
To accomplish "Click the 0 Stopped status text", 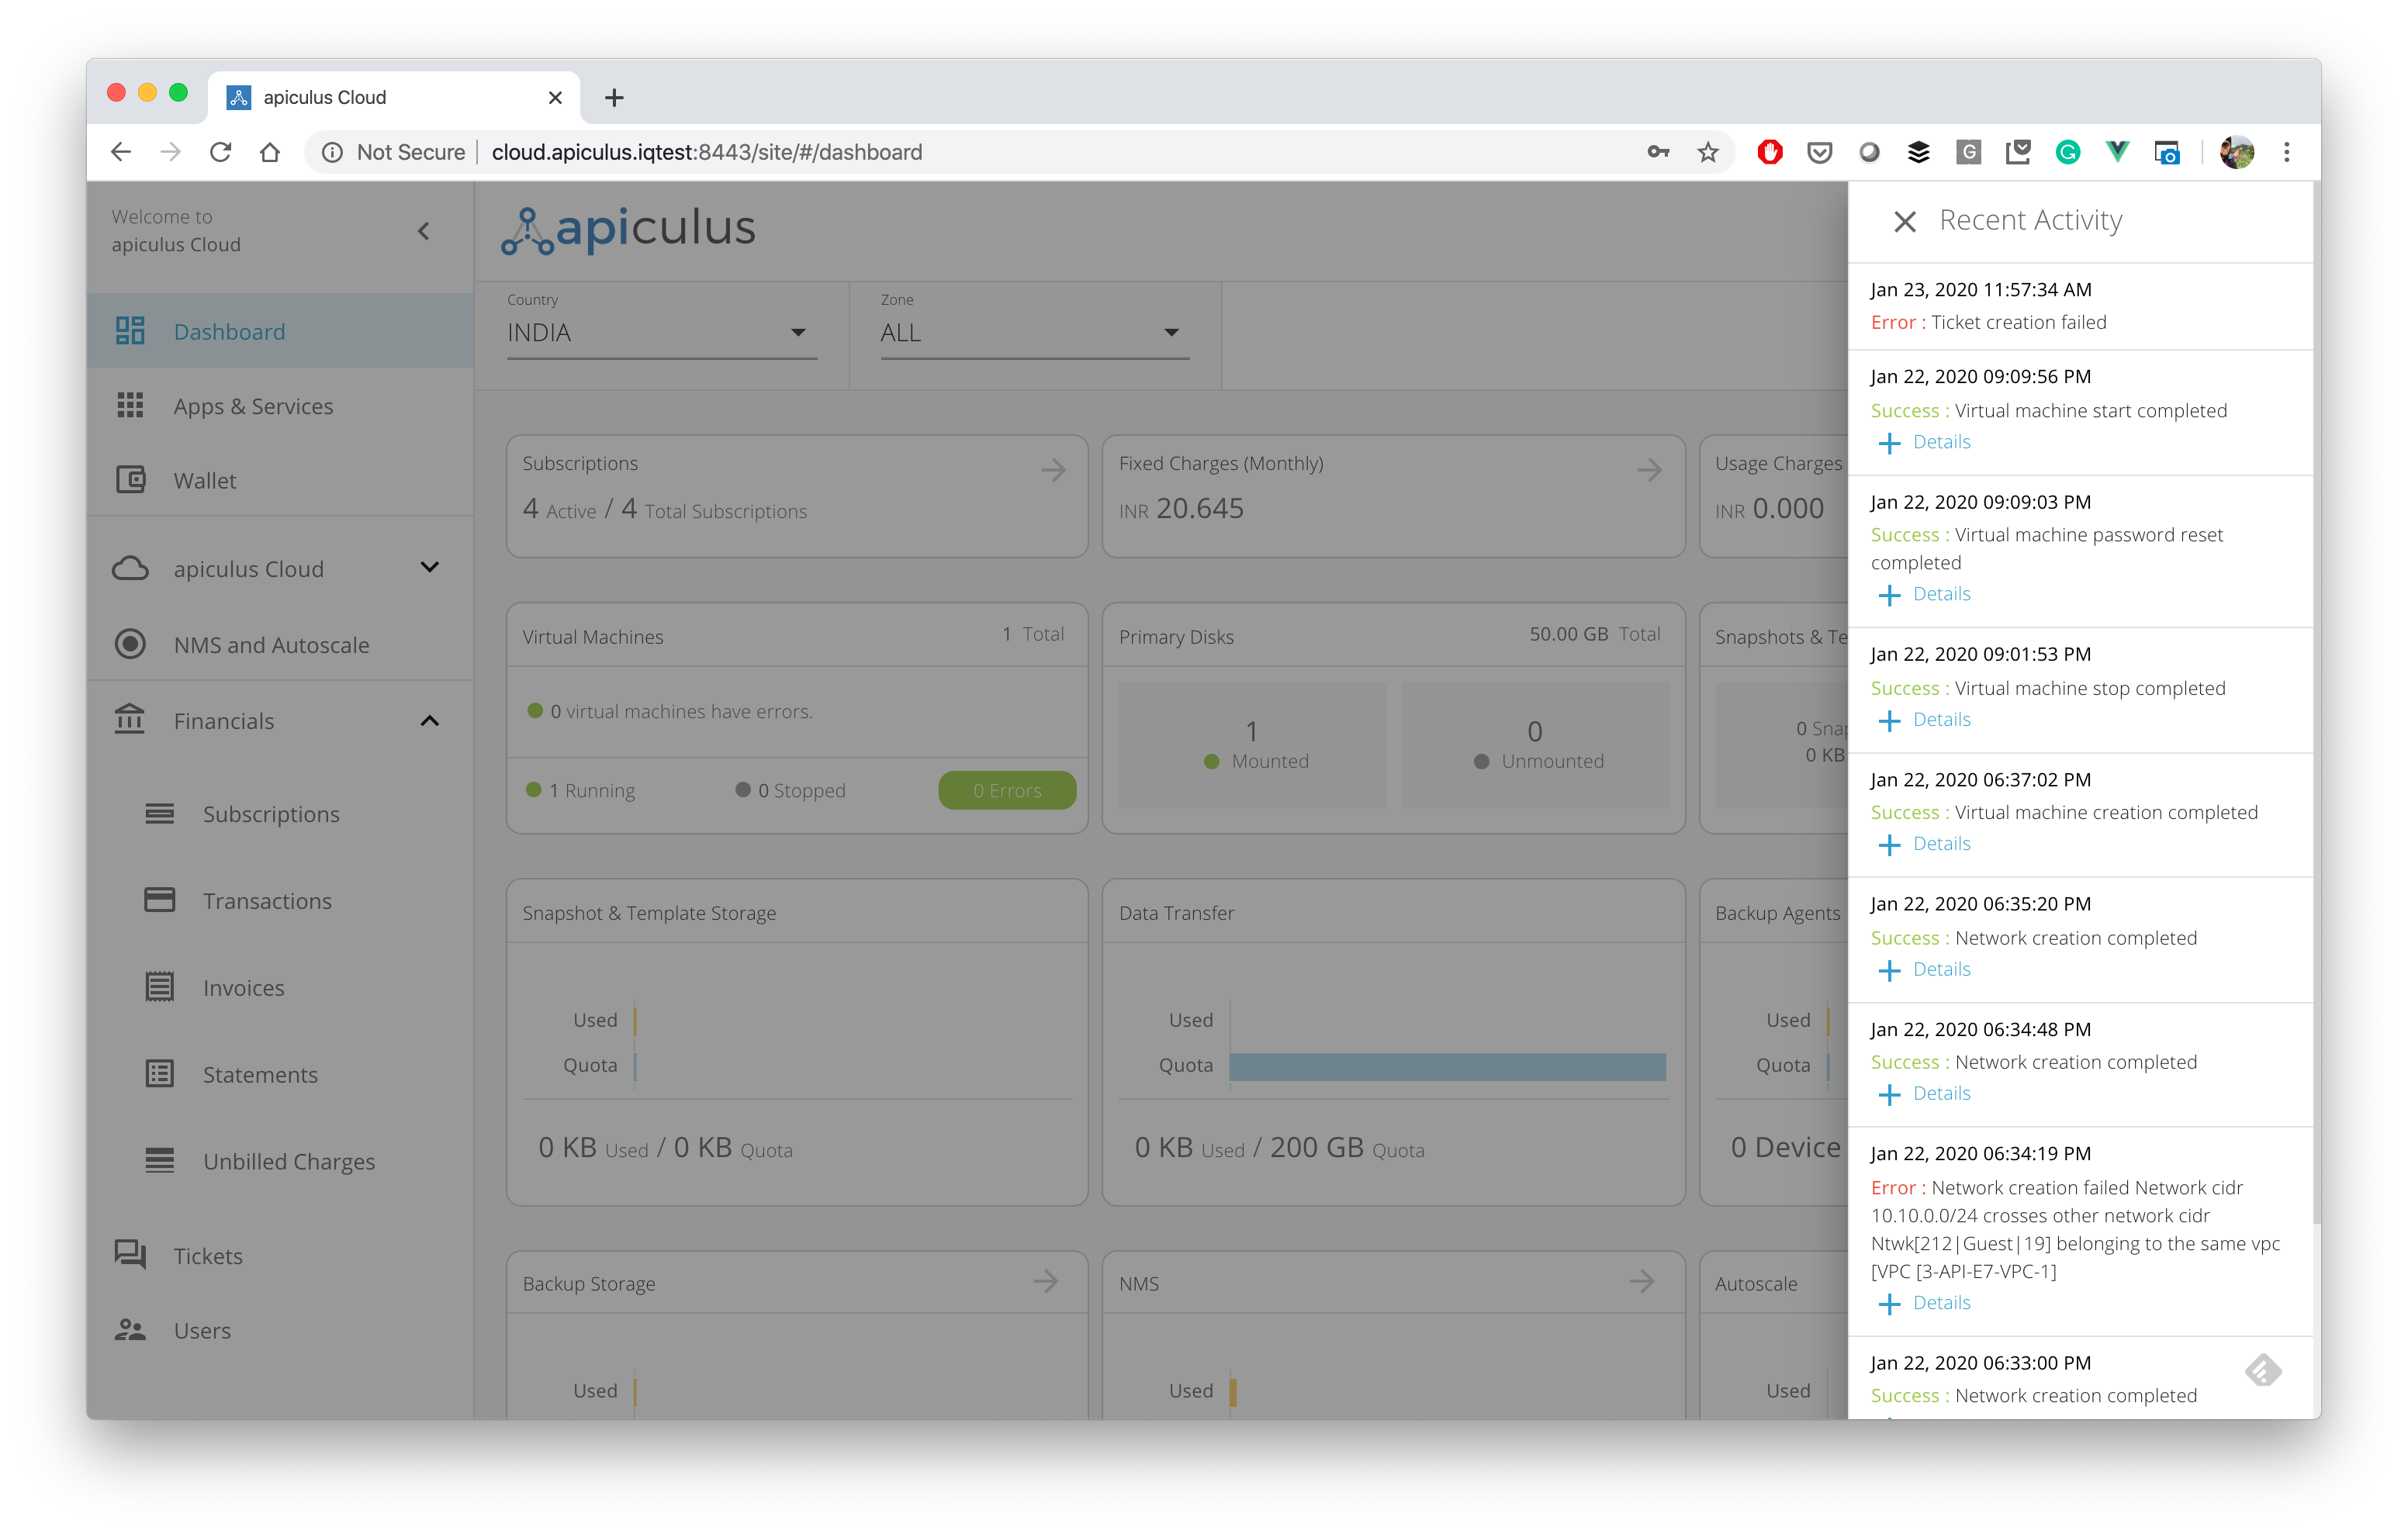I will [801, 790].
